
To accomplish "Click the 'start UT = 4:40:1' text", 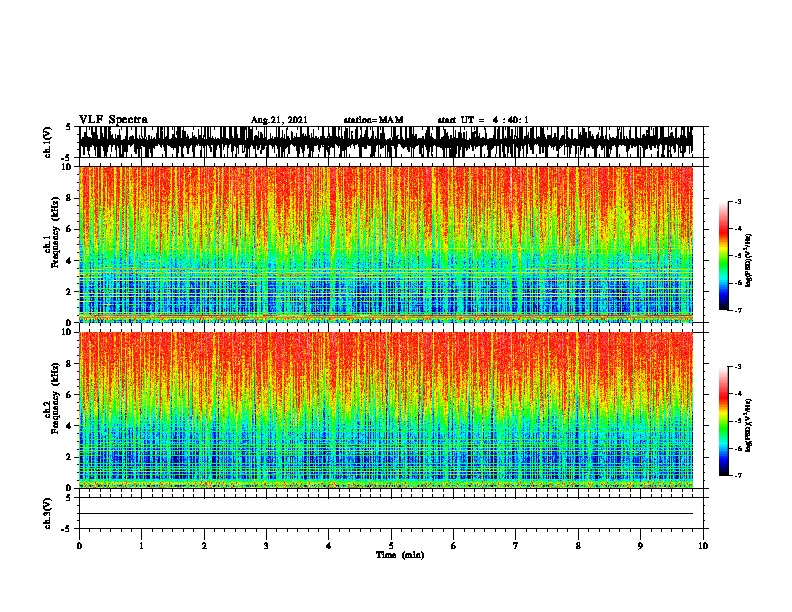I will (x=483, y=120).
